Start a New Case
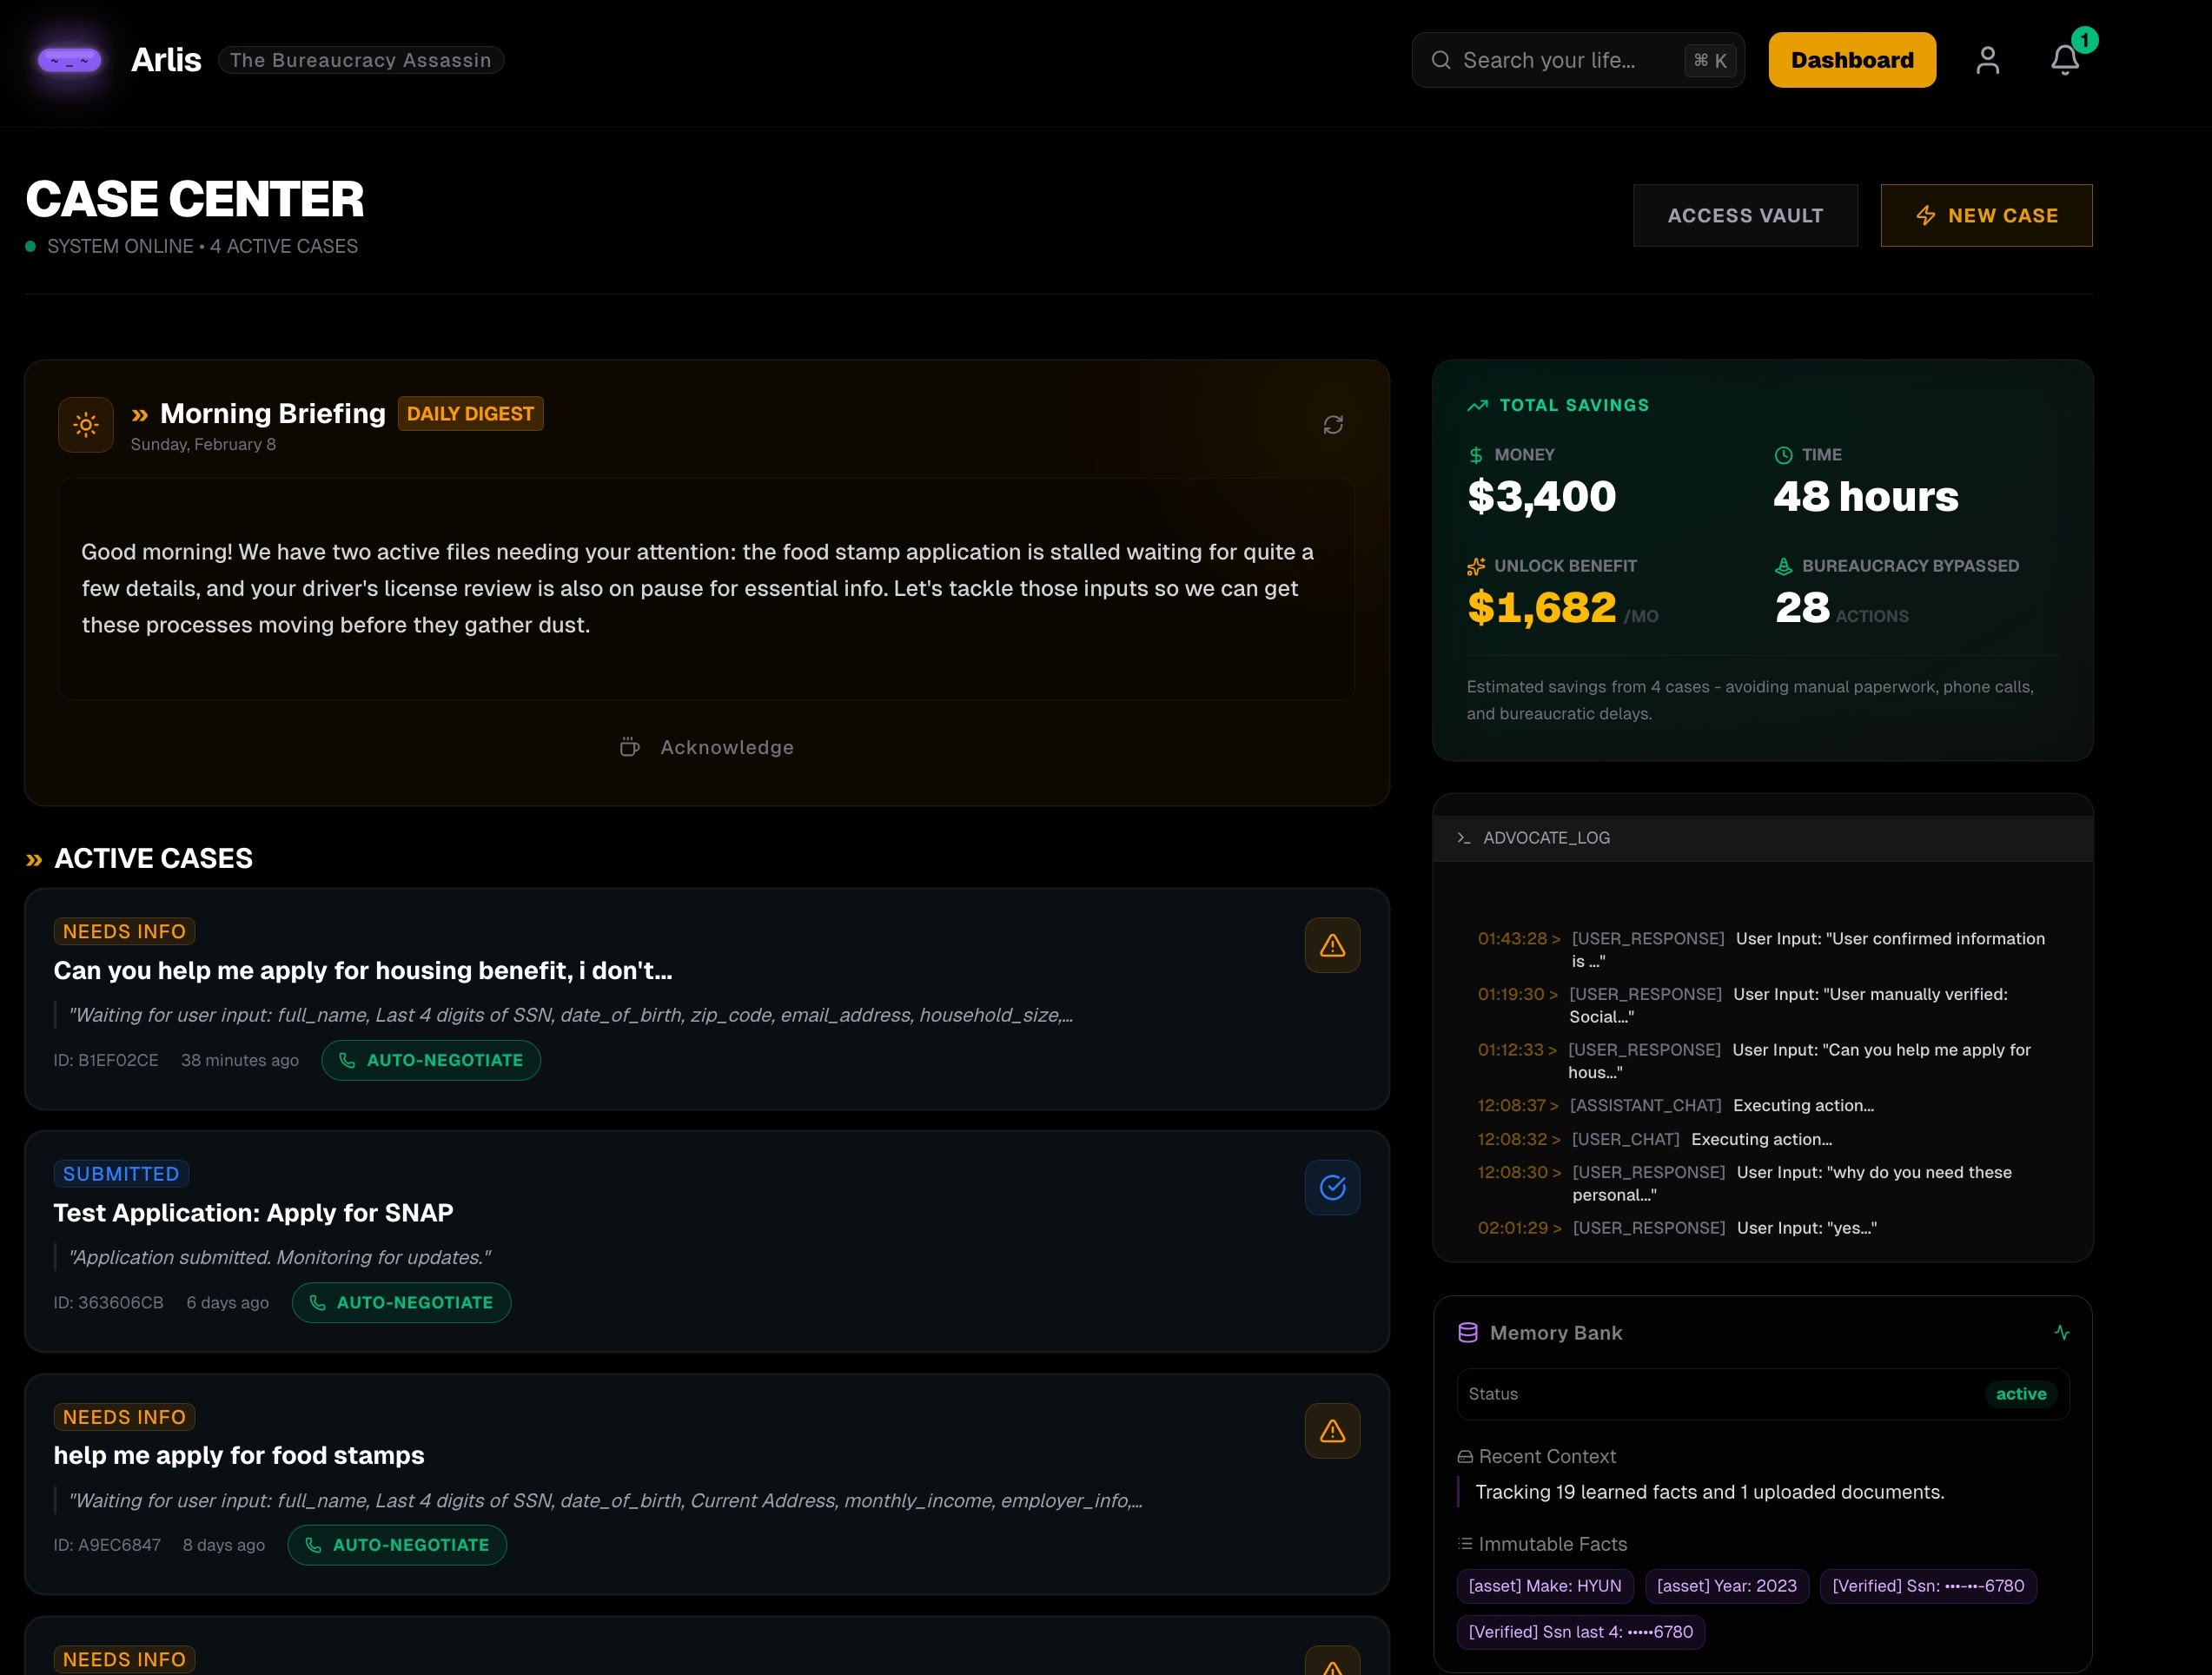 click(1985, 215)
